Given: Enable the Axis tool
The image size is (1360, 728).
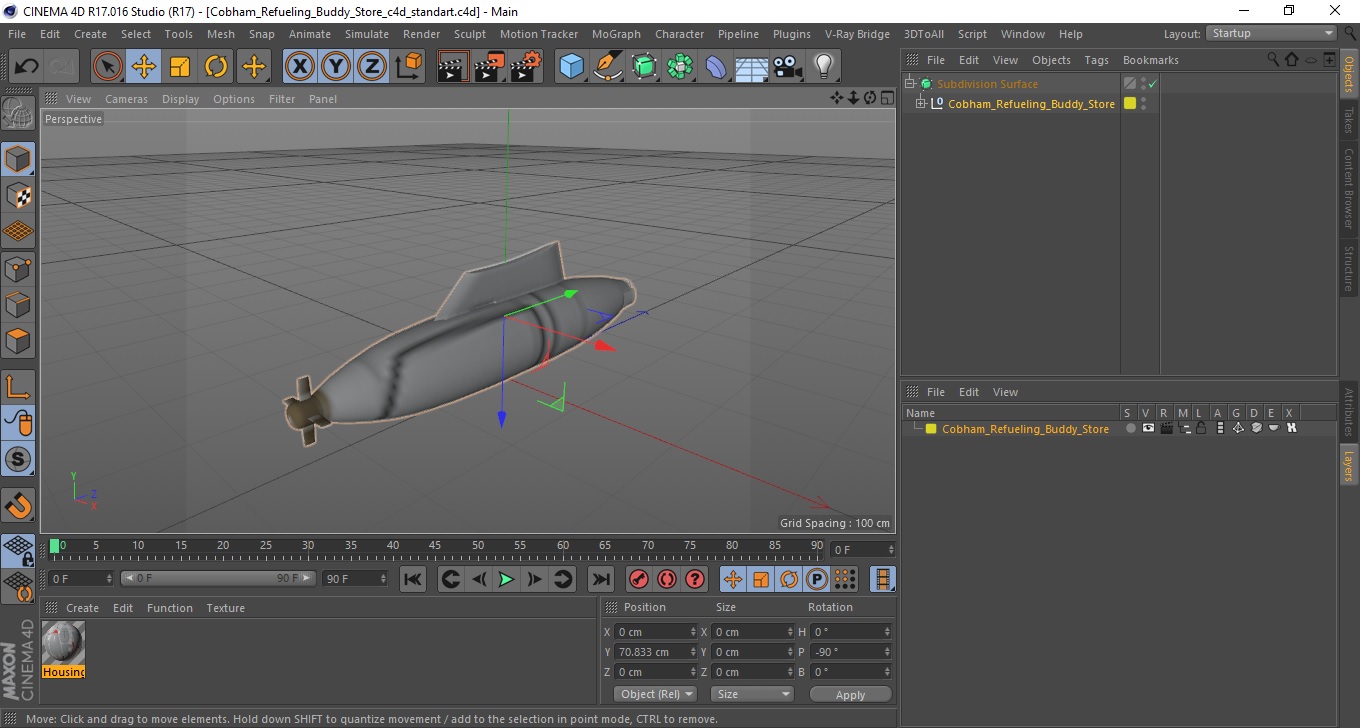Looking at the screenshot, I should [18, 386].
